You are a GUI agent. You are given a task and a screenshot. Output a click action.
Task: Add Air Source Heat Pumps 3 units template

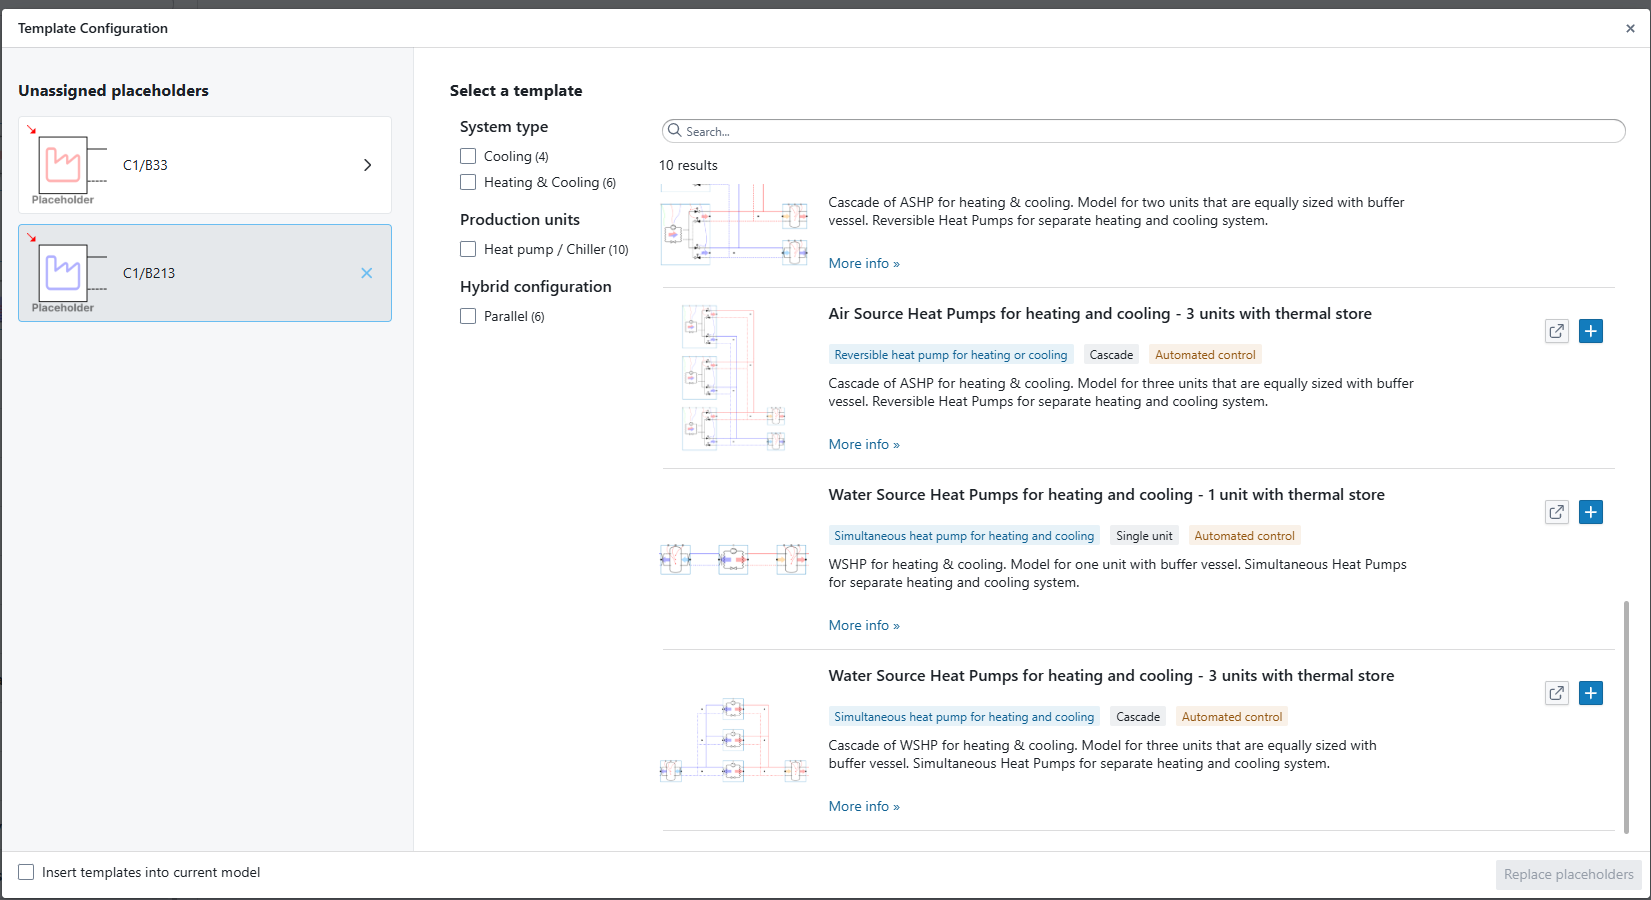[1590, 331]
